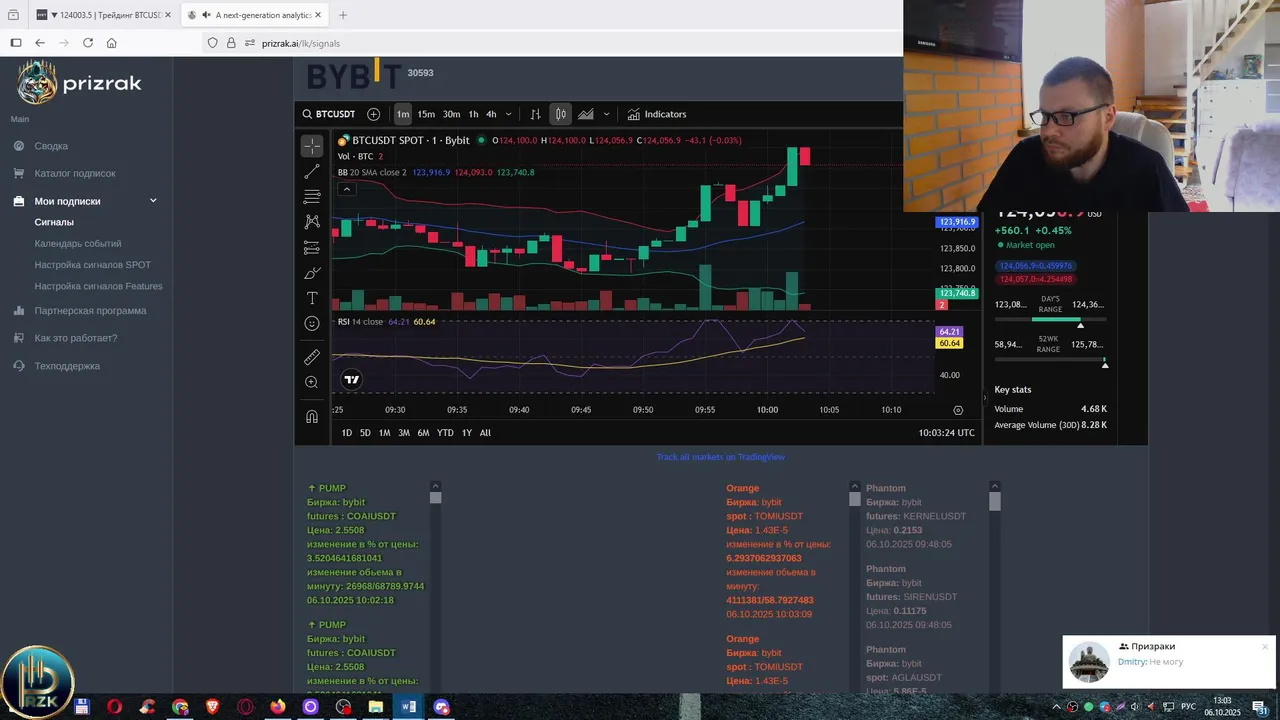
Task: Go back in browser history
Action: (x=40, y=43)
